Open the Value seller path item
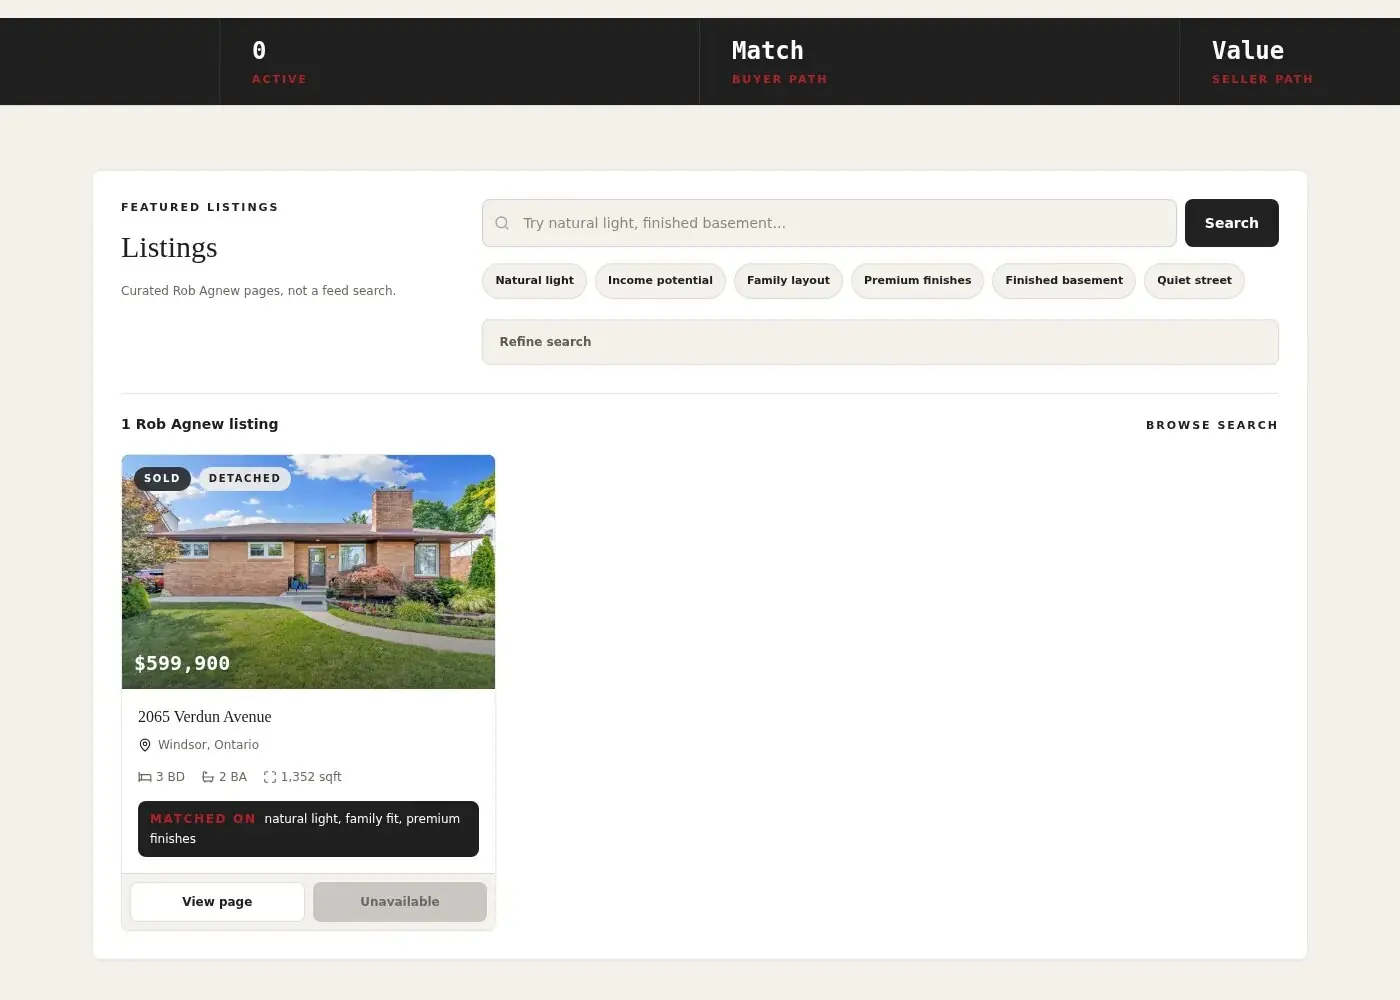The width and height of the screenshot is (1400, 1000). click(x=1290, y=62)
